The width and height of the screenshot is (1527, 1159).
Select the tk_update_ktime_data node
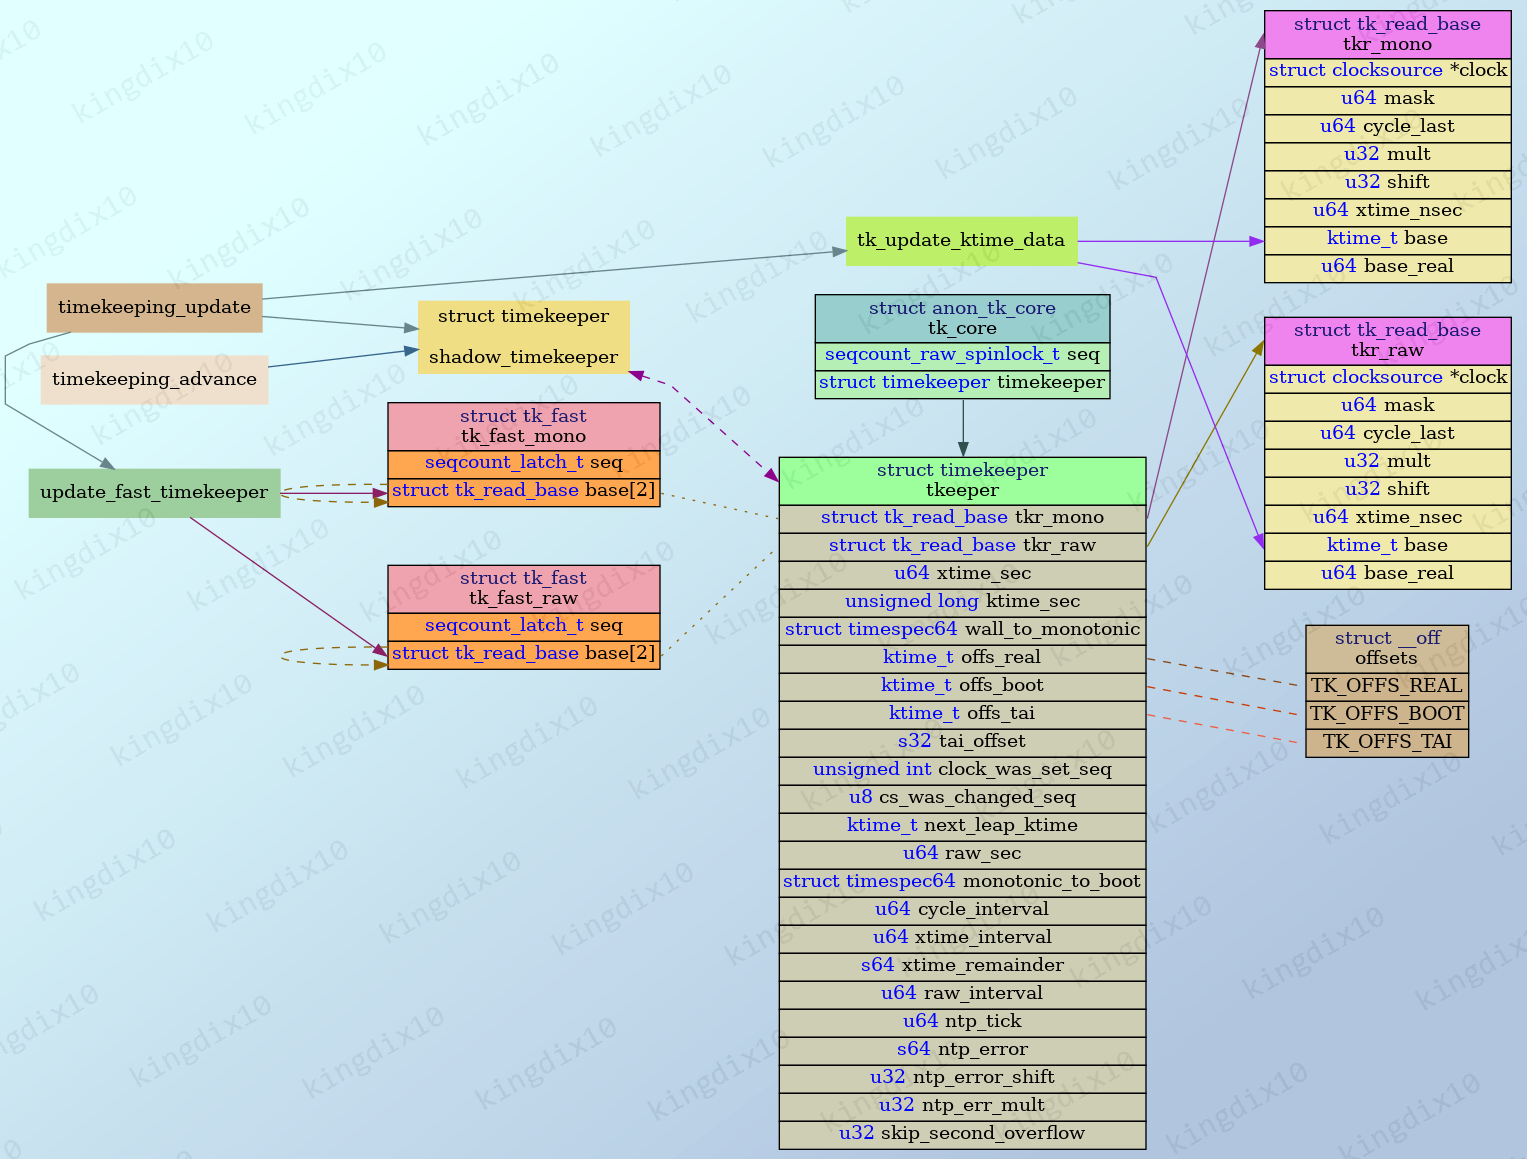pos(961,241)
